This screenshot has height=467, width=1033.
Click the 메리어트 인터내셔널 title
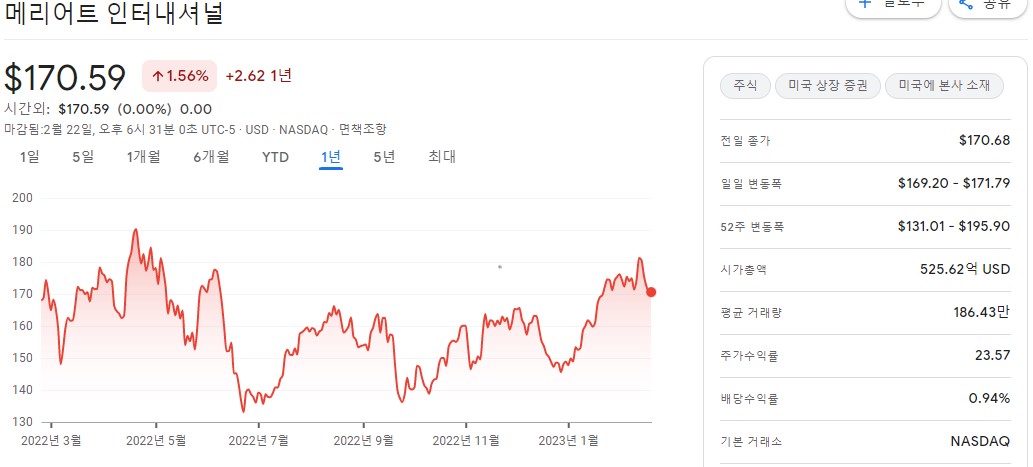click(113, 14)
